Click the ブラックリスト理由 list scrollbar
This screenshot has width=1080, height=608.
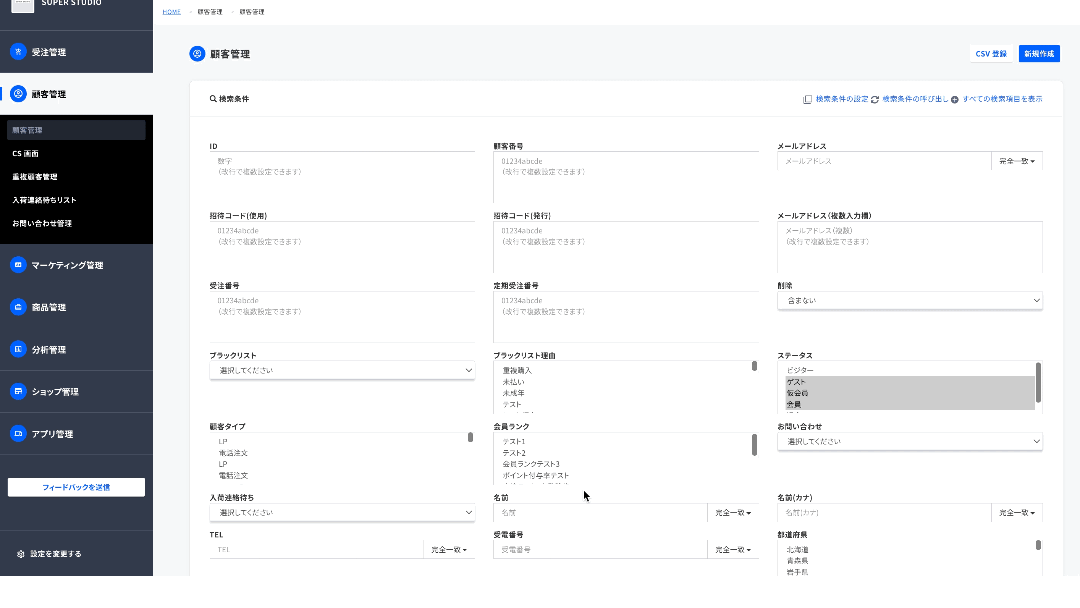[x=754, y=366]
